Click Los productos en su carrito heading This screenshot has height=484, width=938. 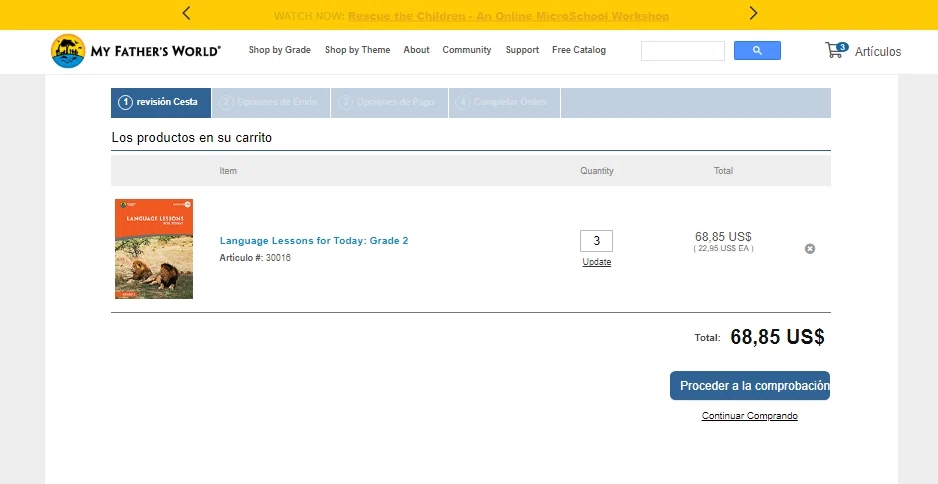[x=191, y=138]
